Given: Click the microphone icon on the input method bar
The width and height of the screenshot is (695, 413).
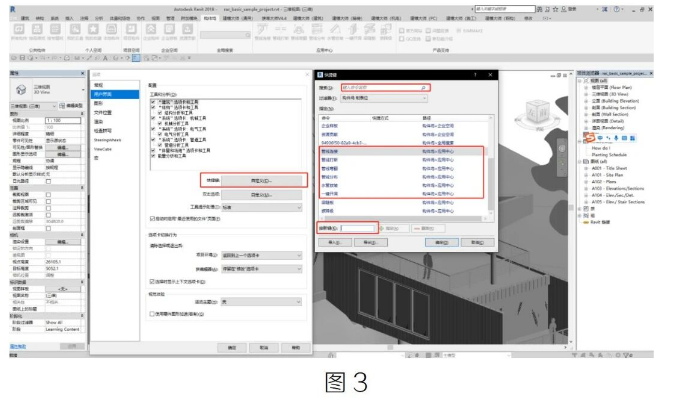Looking at the screenshot, I should point(616,138).
